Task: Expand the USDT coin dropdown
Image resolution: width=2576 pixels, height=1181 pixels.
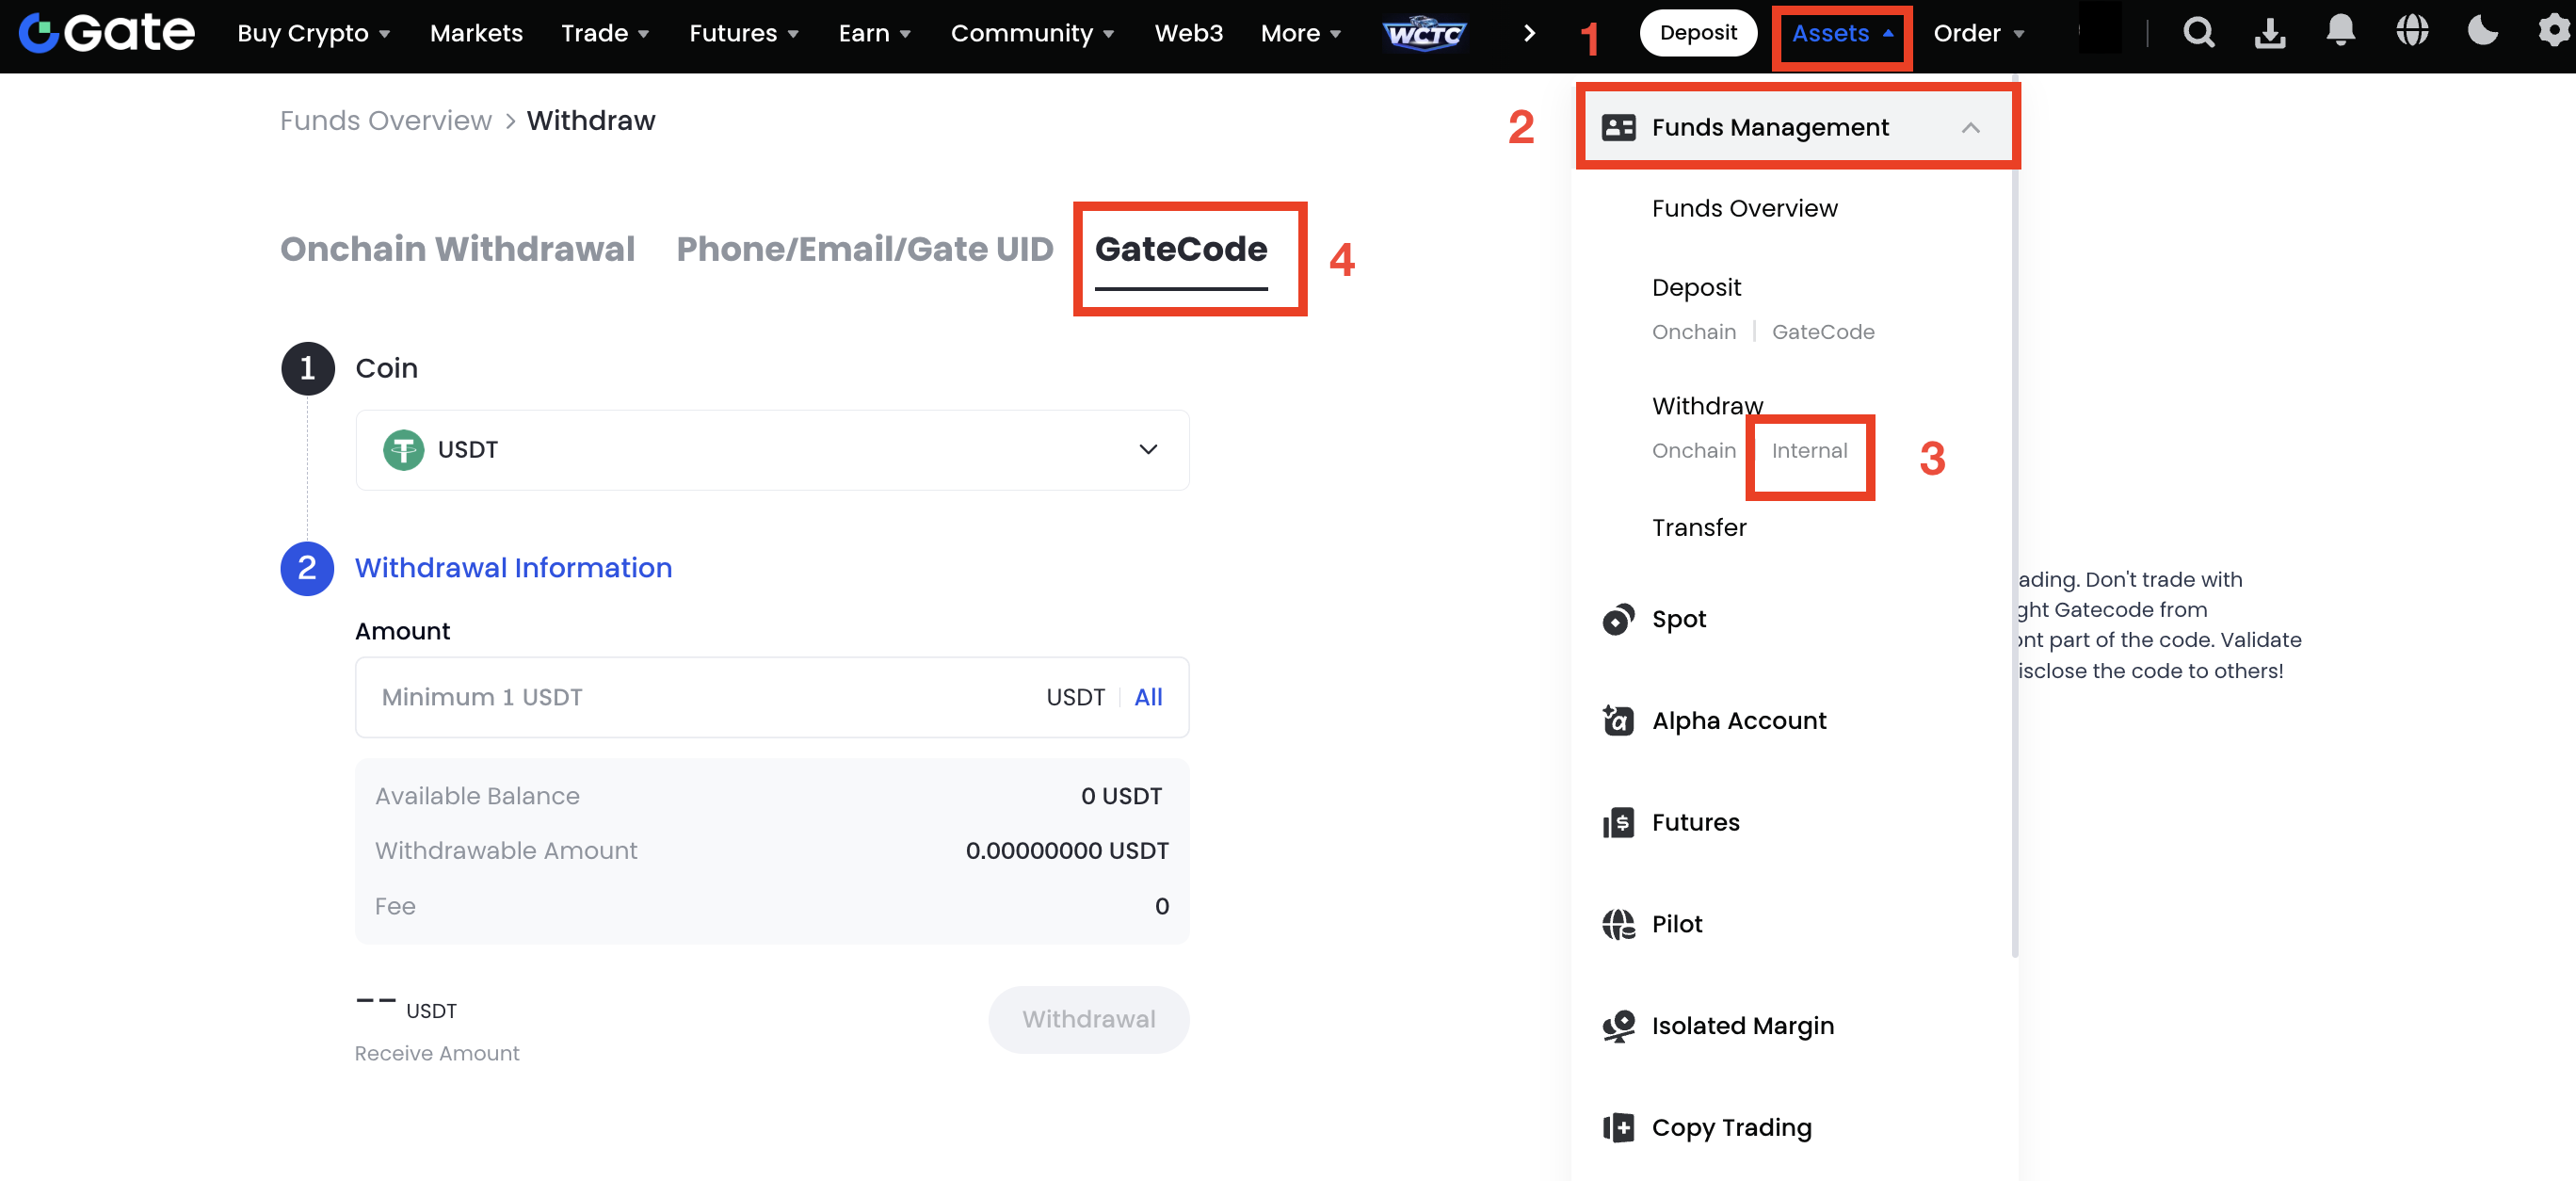Action: 1147,449
